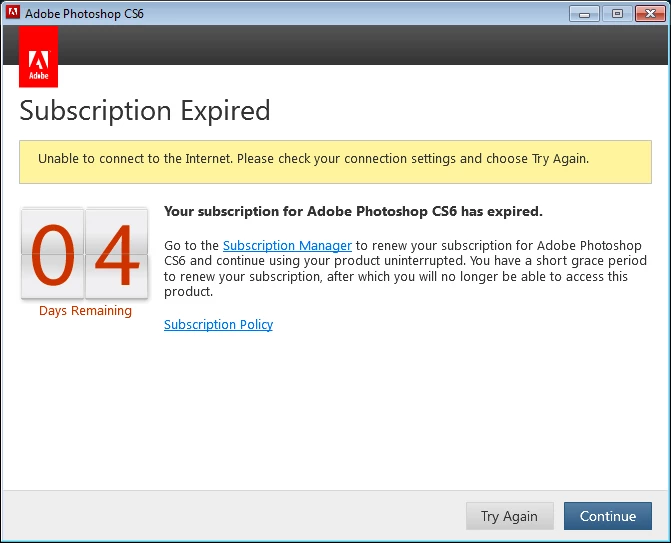Click the '0' digit in the days counter

[53, 253]
